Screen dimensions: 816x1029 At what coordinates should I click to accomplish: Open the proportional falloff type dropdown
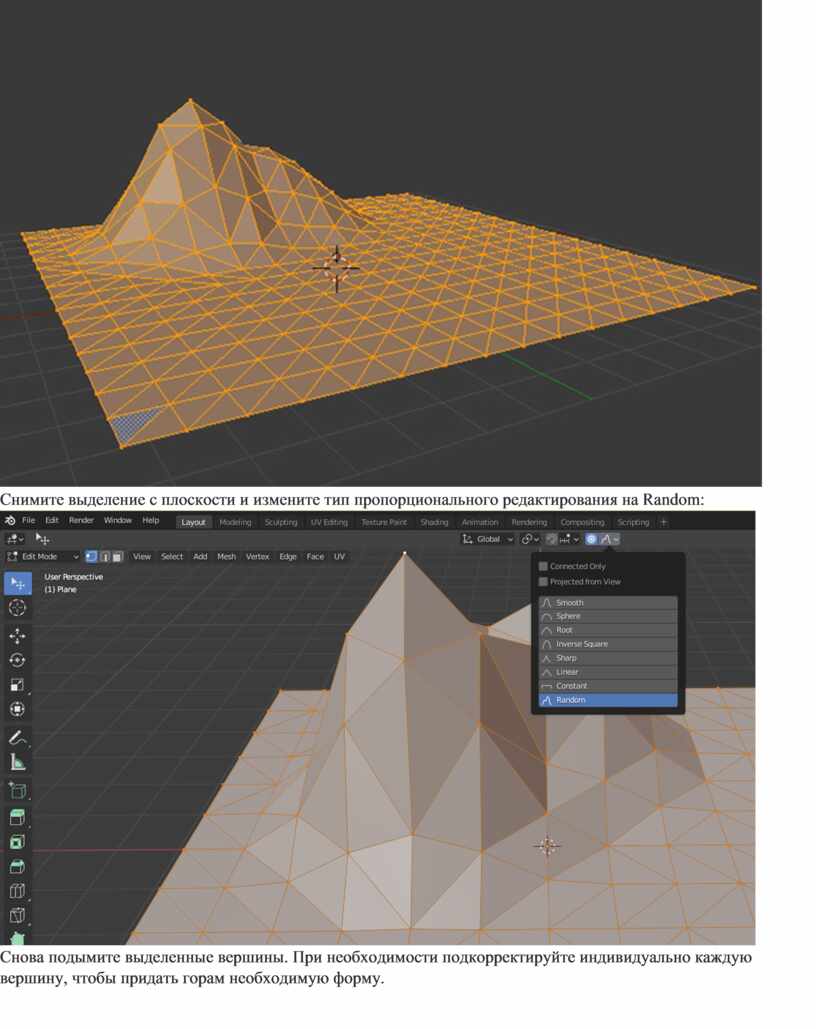(609, 539)
